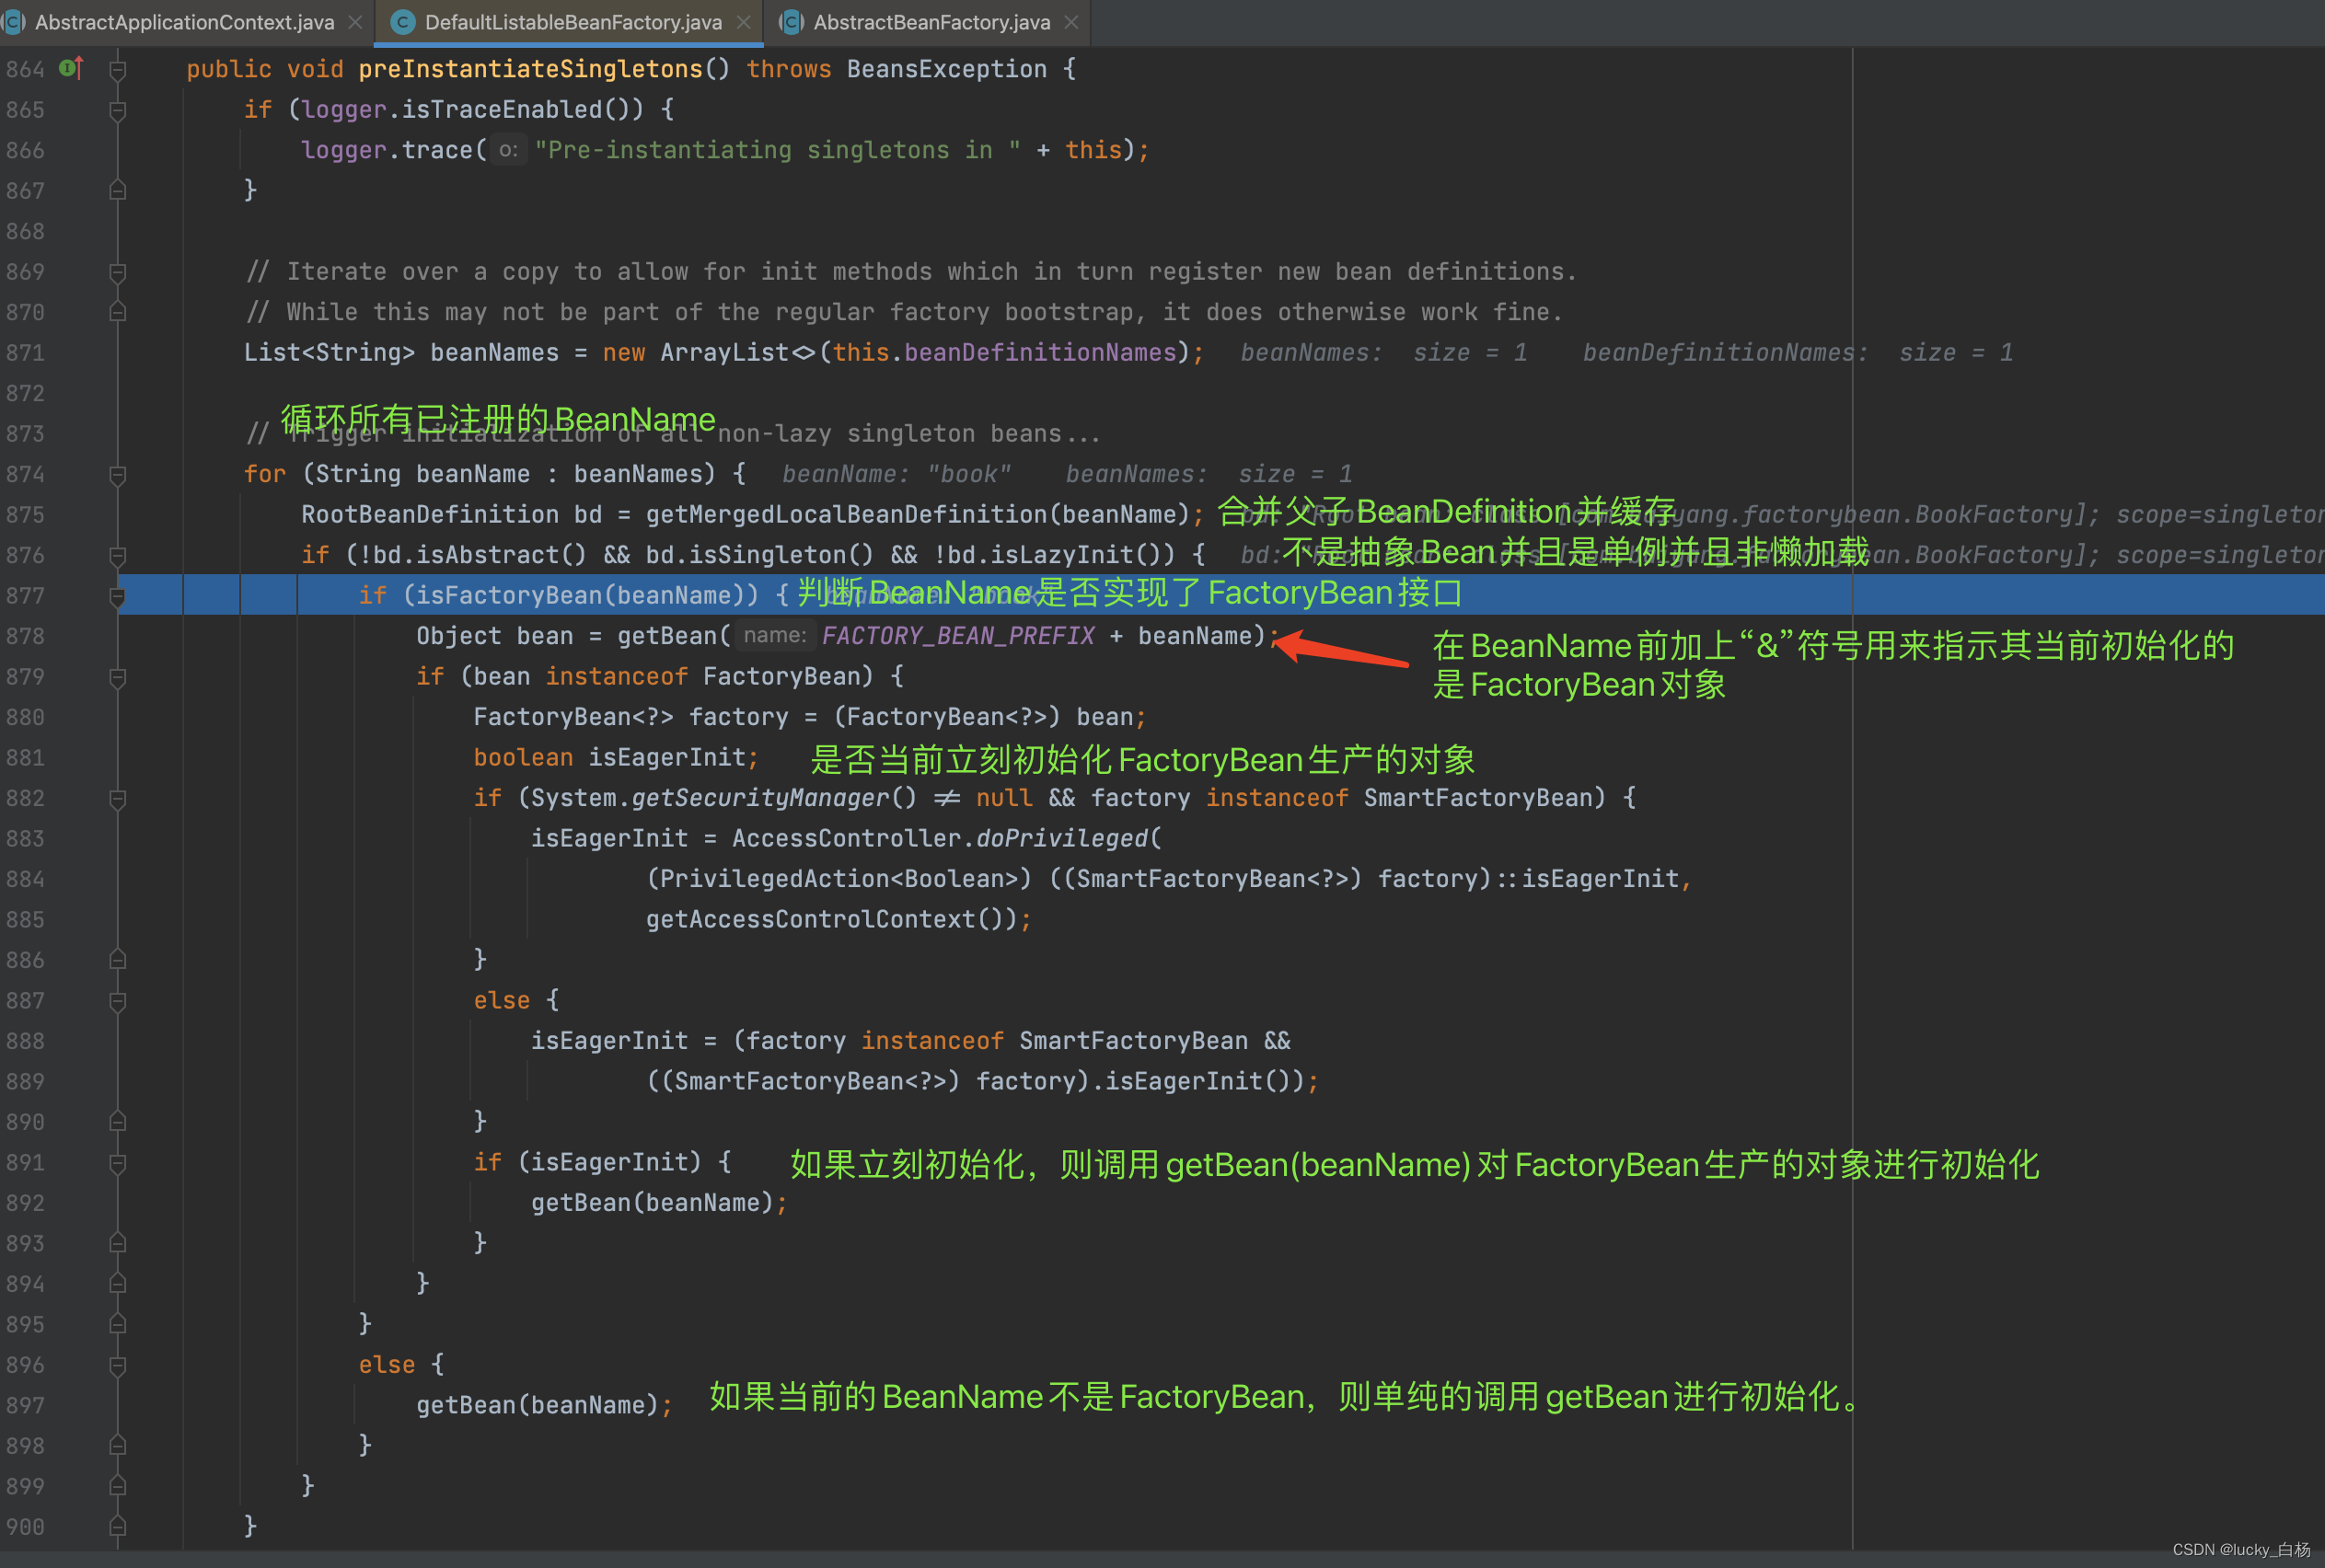The width and height of the screenshot is (2325, 1568).
Task: Collapse the else block at line 887
Action: 117,1001
